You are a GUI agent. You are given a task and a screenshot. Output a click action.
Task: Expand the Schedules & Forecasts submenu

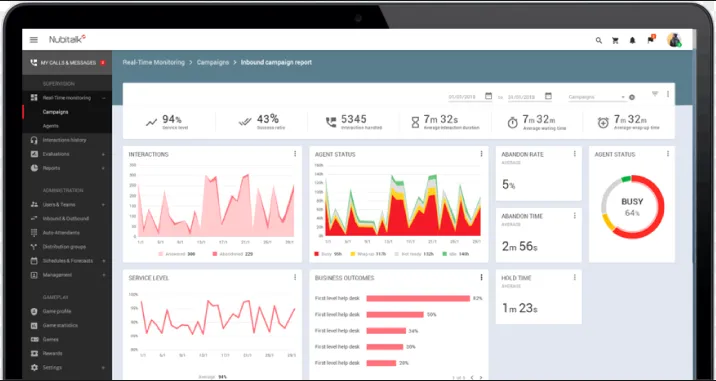(104, 261)
